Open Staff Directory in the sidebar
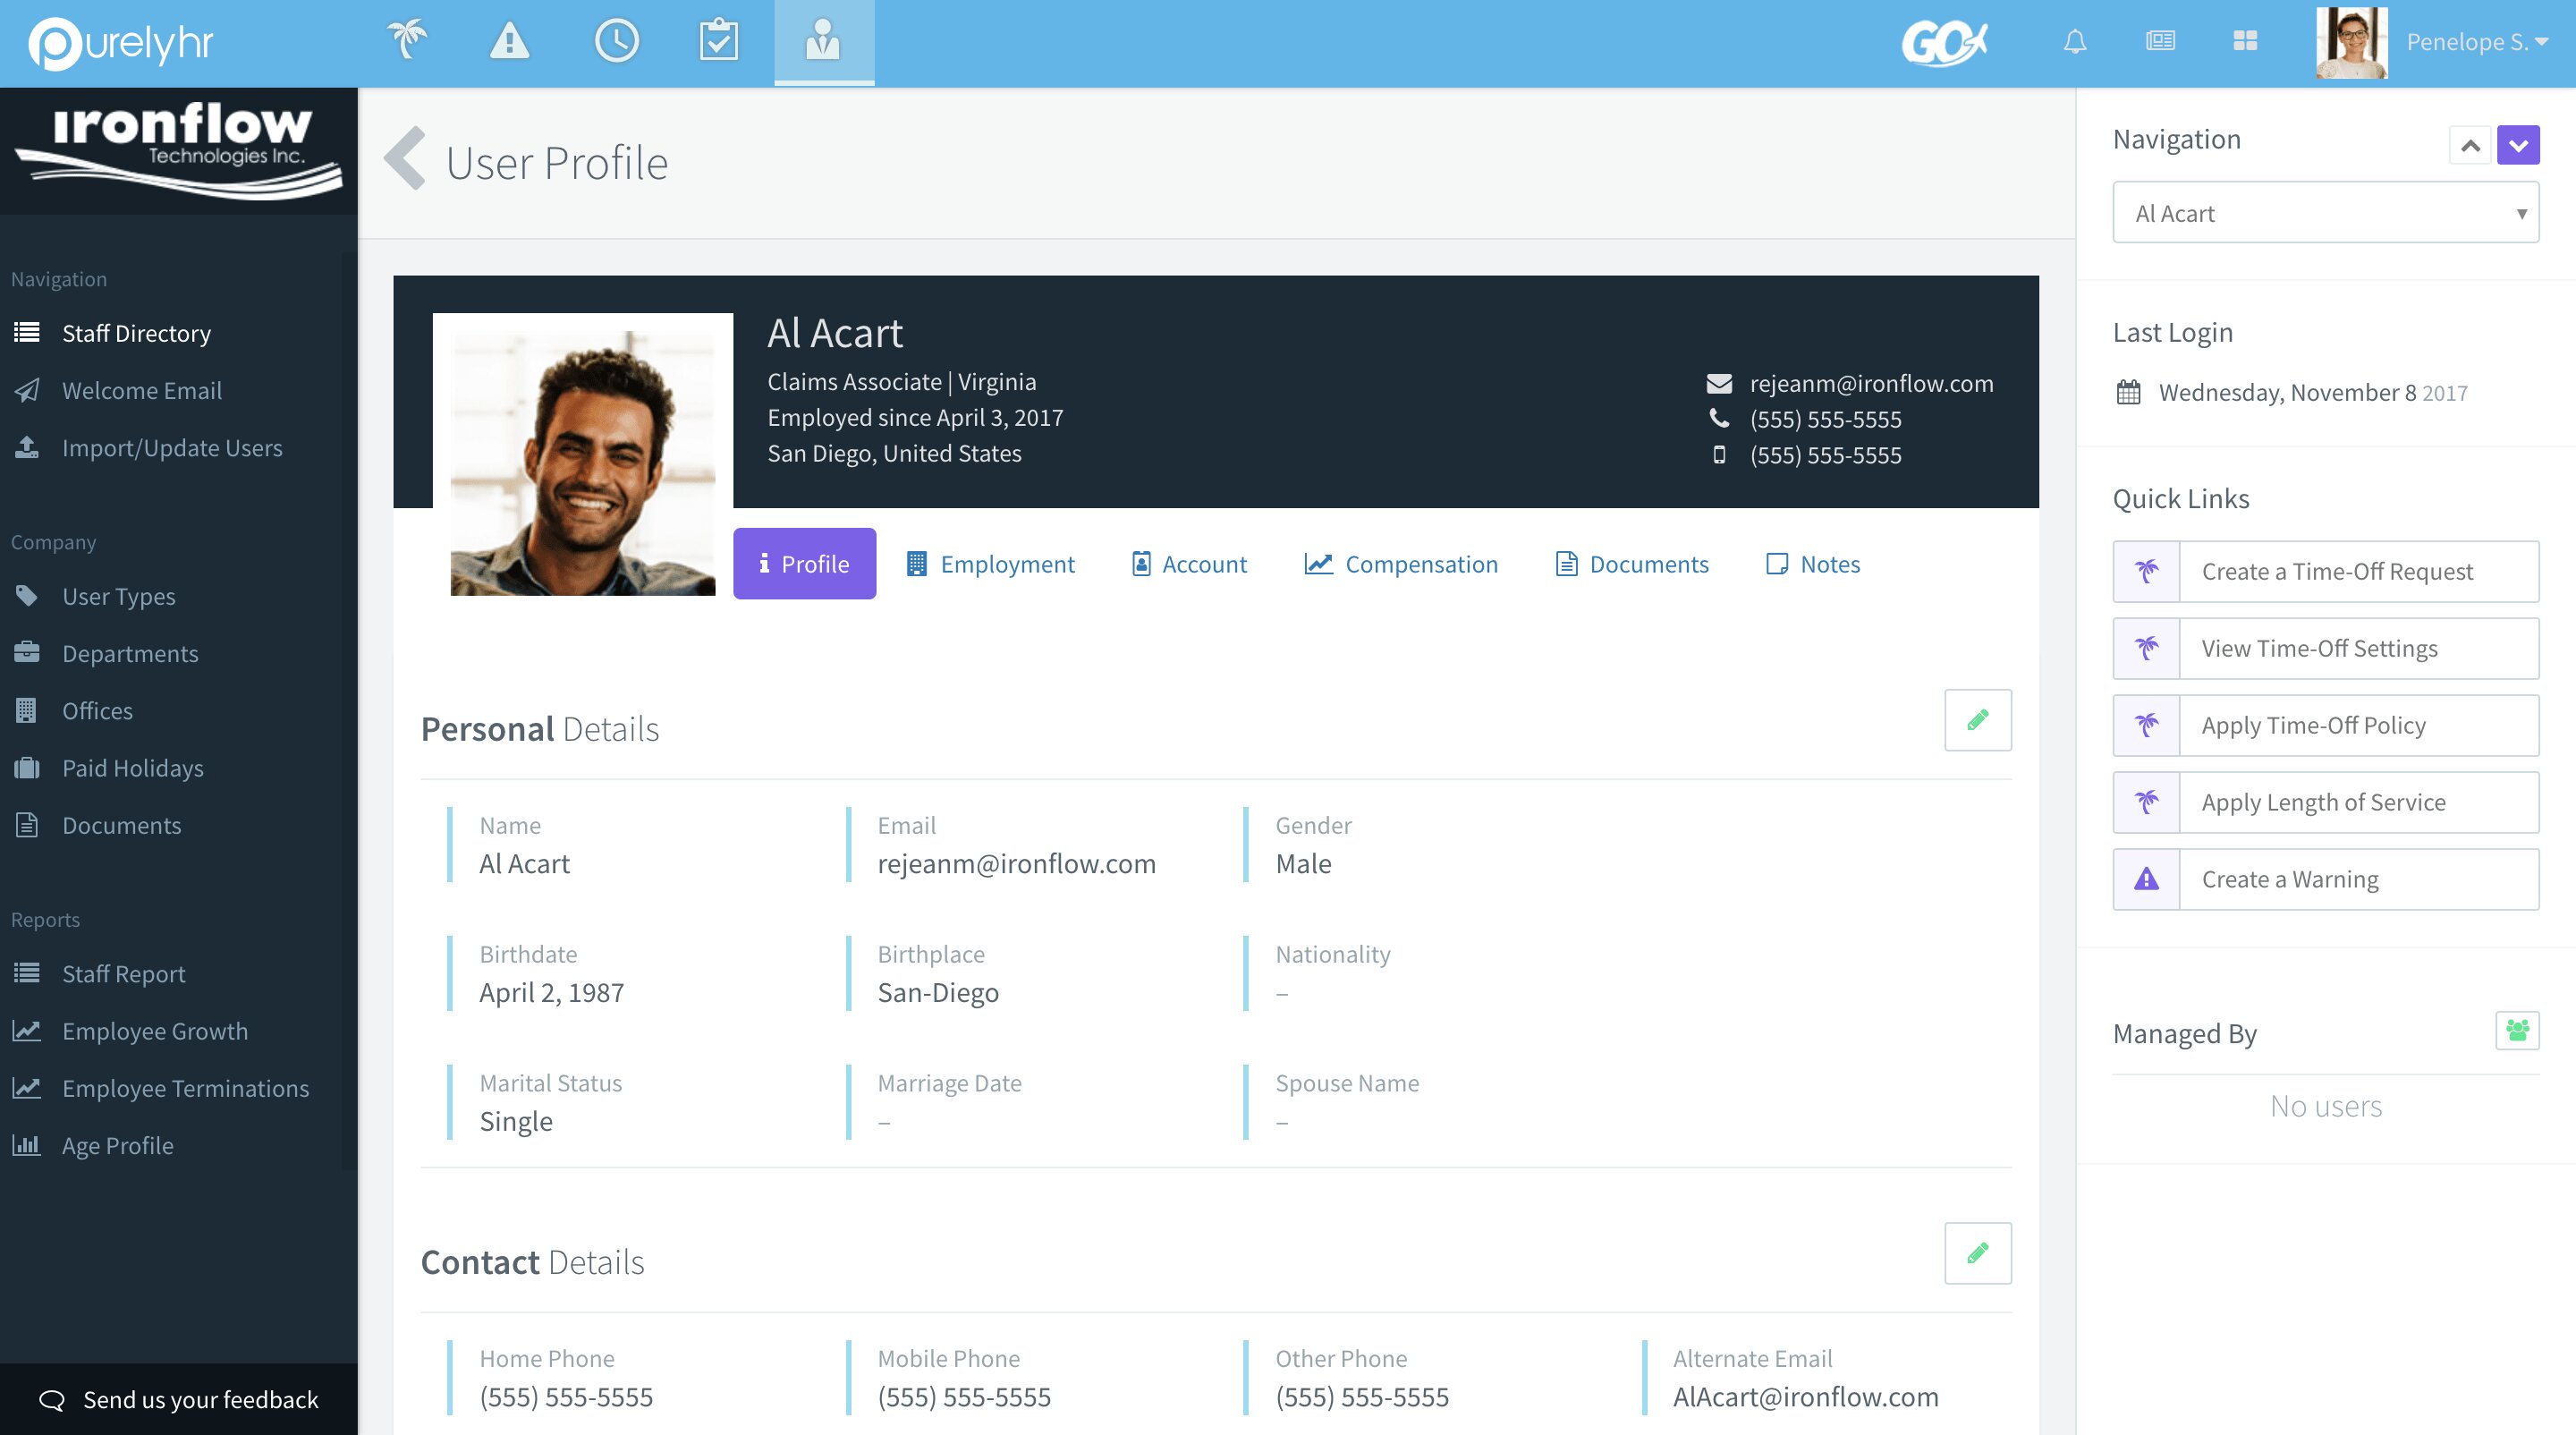The height and width of the screenshot is (1435, 2576). pyautogui.click(x=136, y=333)
